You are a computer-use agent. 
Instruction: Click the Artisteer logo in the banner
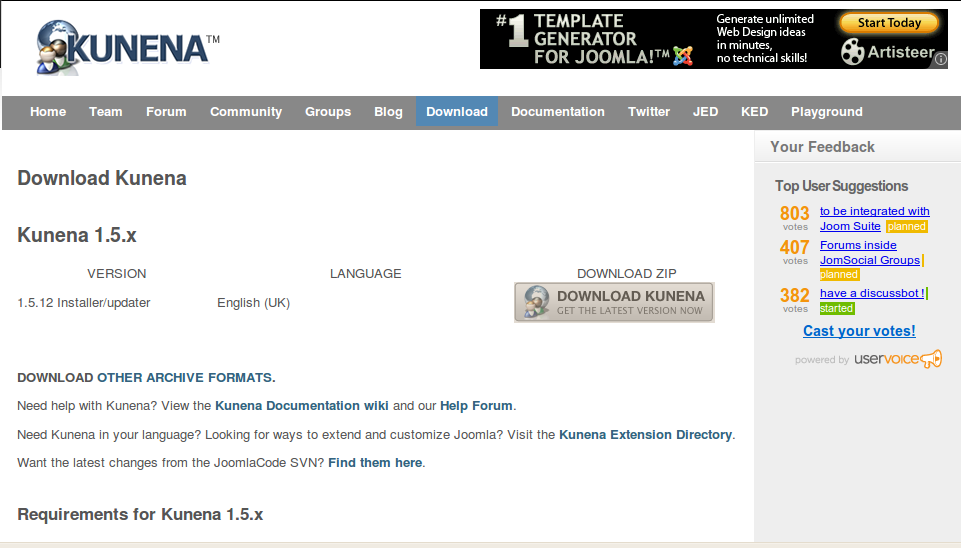[x=889, y=52]
